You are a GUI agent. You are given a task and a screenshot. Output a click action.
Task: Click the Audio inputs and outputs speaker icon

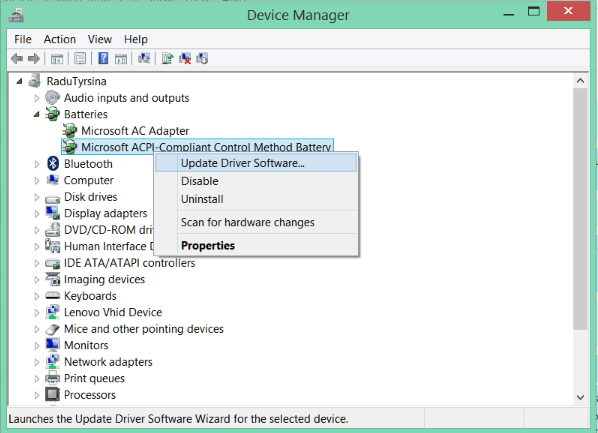(x=52, y=98)
